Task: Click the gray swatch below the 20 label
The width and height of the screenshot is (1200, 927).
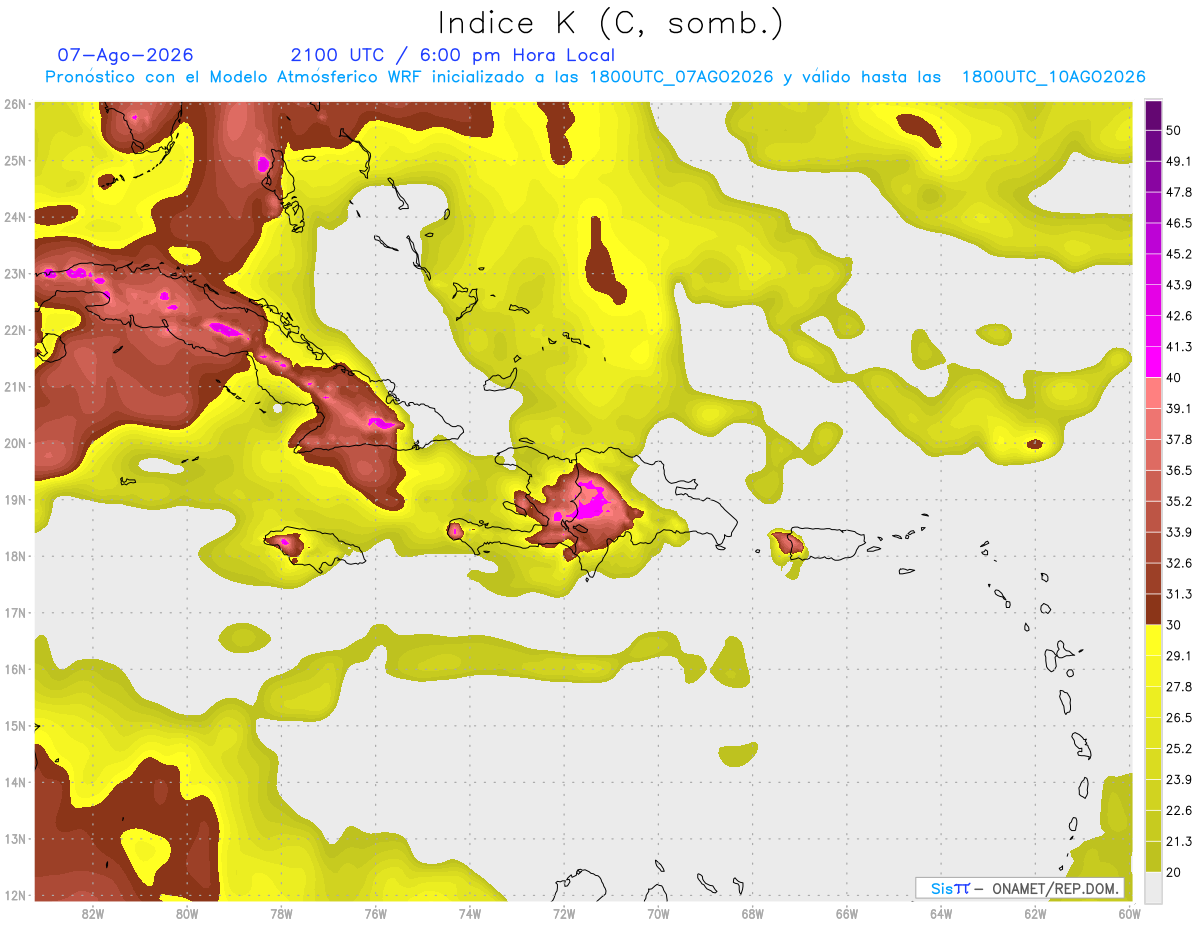Action: click(x=1153, y=886)
